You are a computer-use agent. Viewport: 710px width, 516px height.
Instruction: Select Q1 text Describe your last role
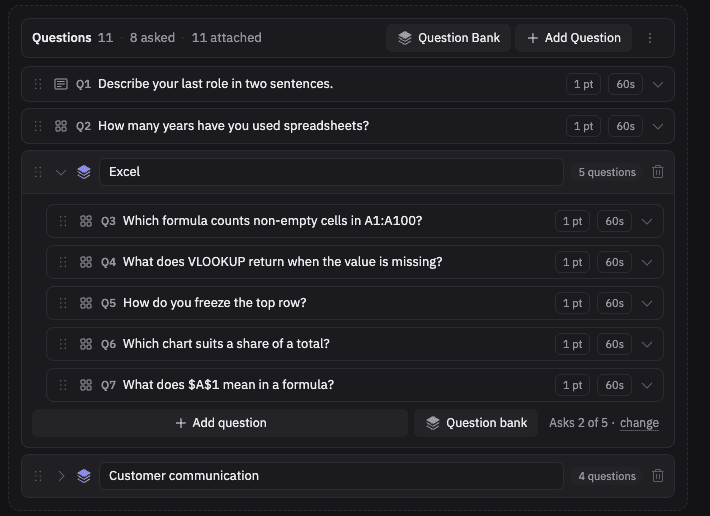point(216,84)
